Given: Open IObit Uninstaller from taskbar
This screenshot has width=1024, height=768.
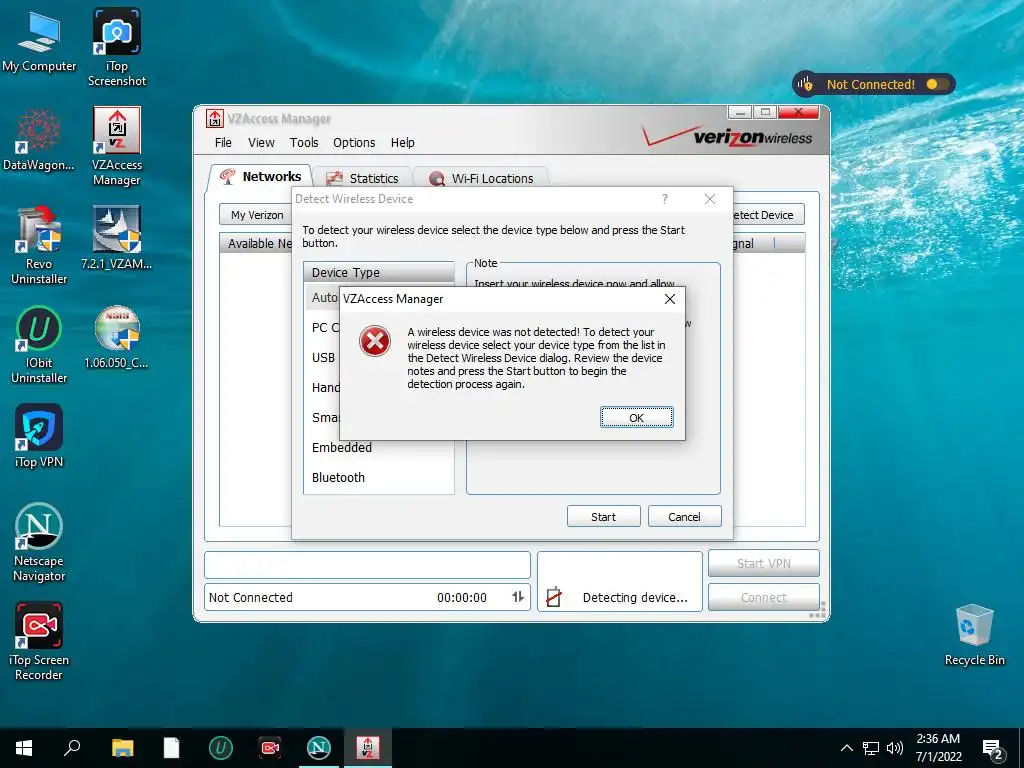Looking at the screenshot, I should tap(221, 748).
